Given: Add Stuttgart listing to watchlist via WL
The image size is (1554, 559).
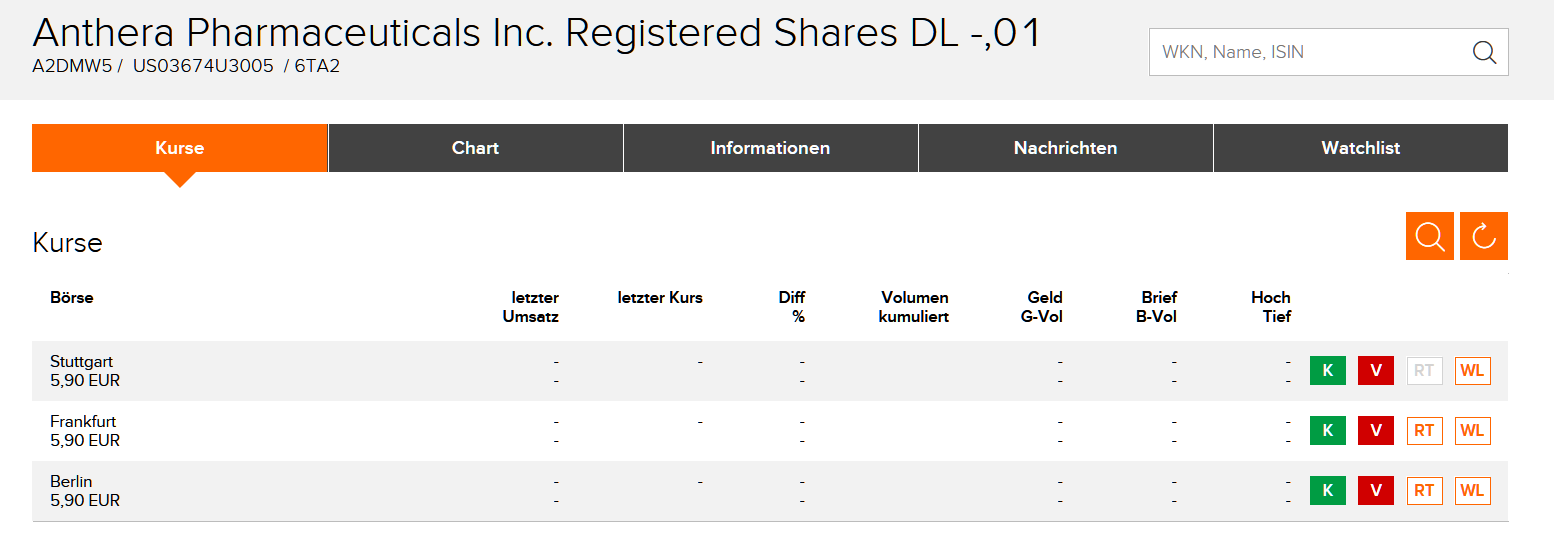Looking at the screenshot, I should pos(1472,371).
